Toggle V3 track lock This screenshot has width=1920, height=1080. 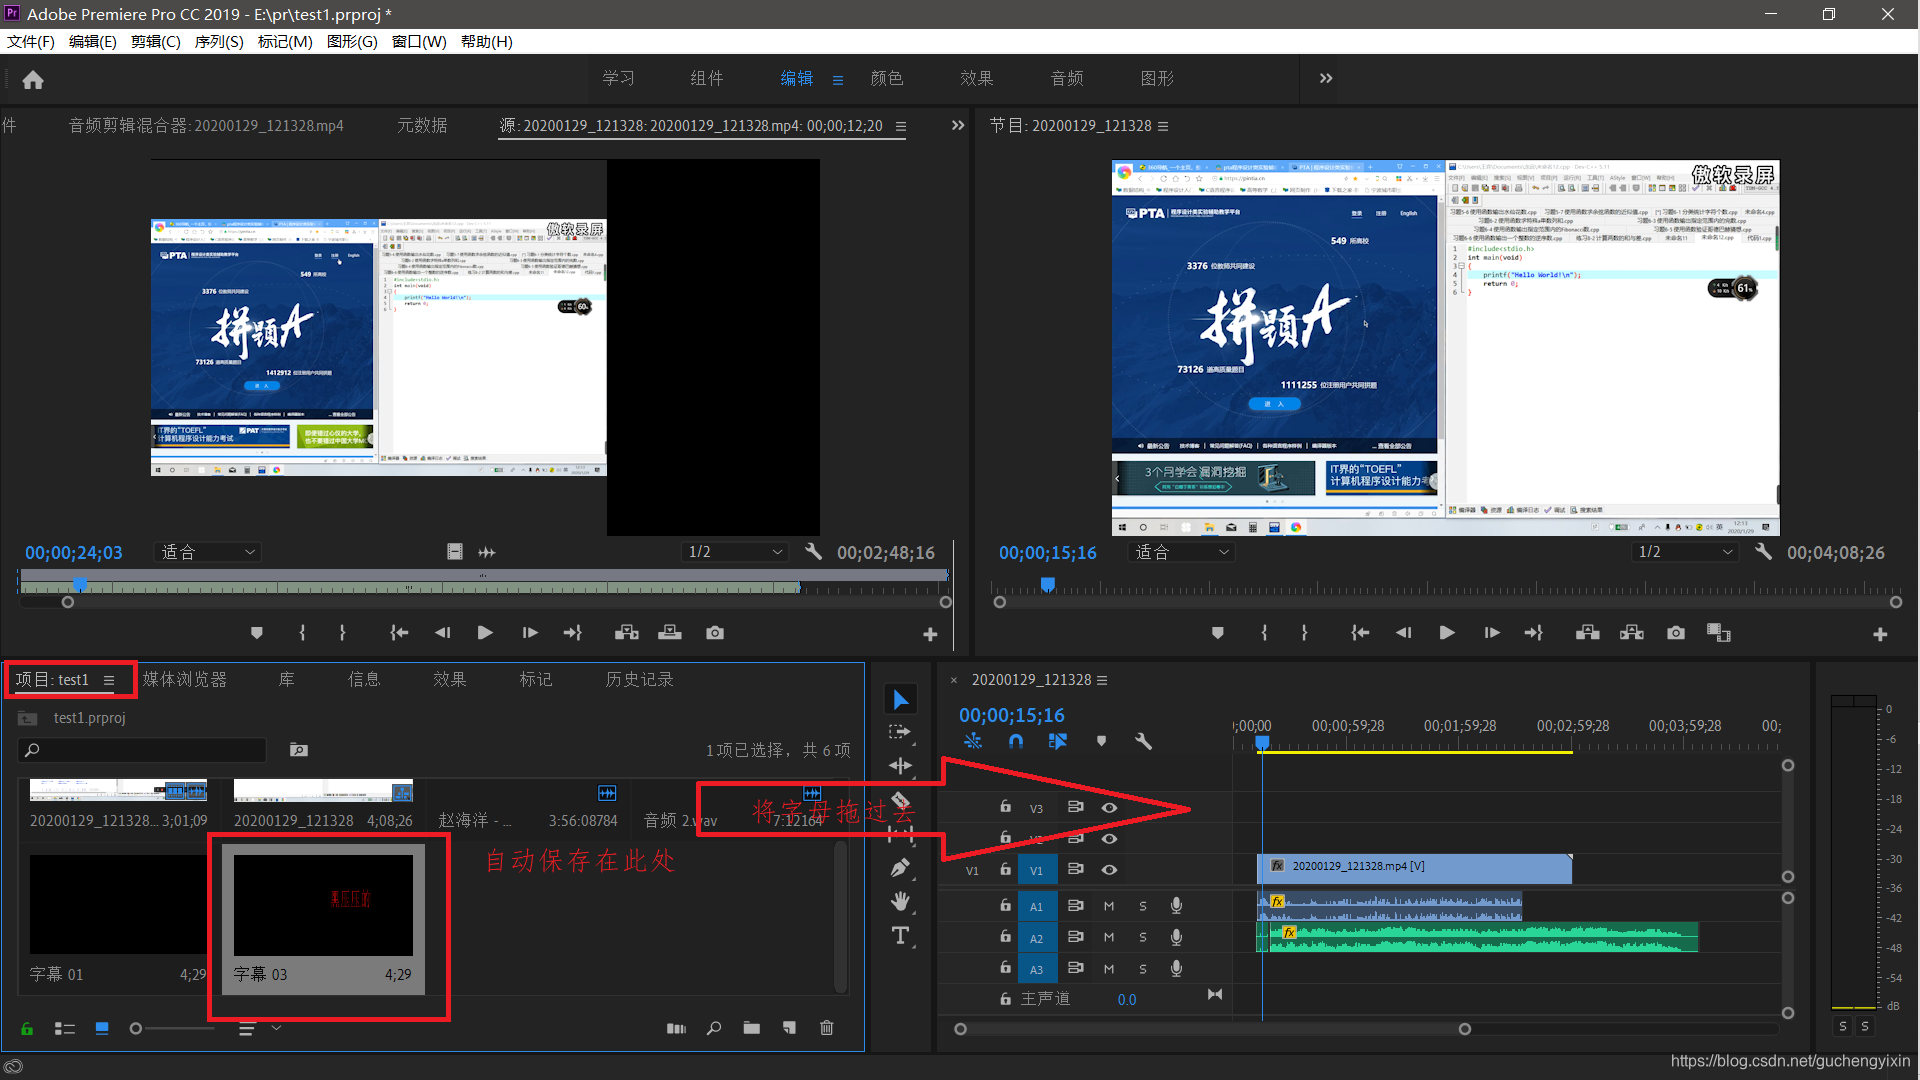(1006, 807)
